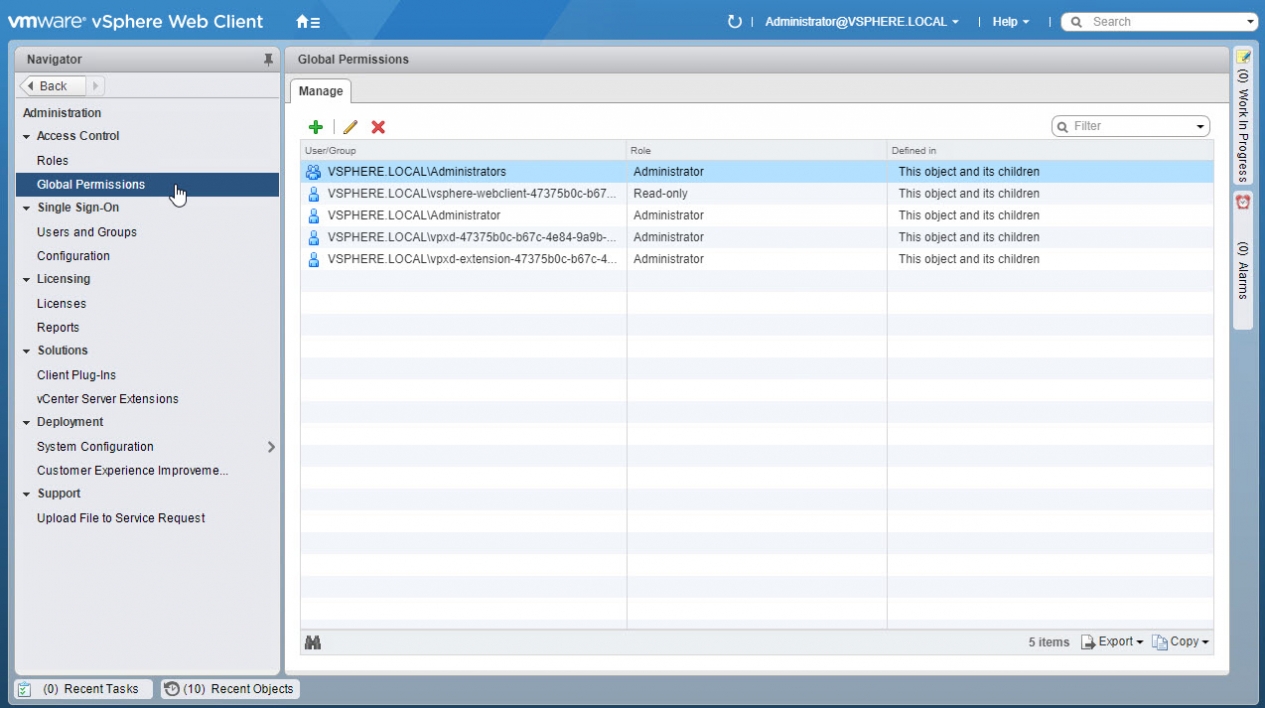This screenshot has width=1265, height=708.
Task: Click the pencil Edit permission icon
Action: (350, 127)
